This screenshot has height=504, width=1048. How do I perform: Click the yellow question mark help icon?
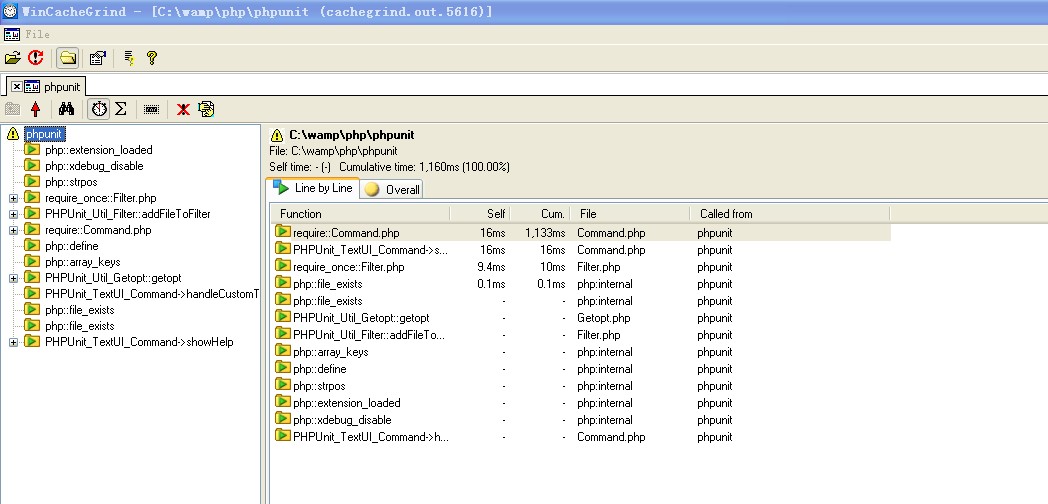(151, 58)
